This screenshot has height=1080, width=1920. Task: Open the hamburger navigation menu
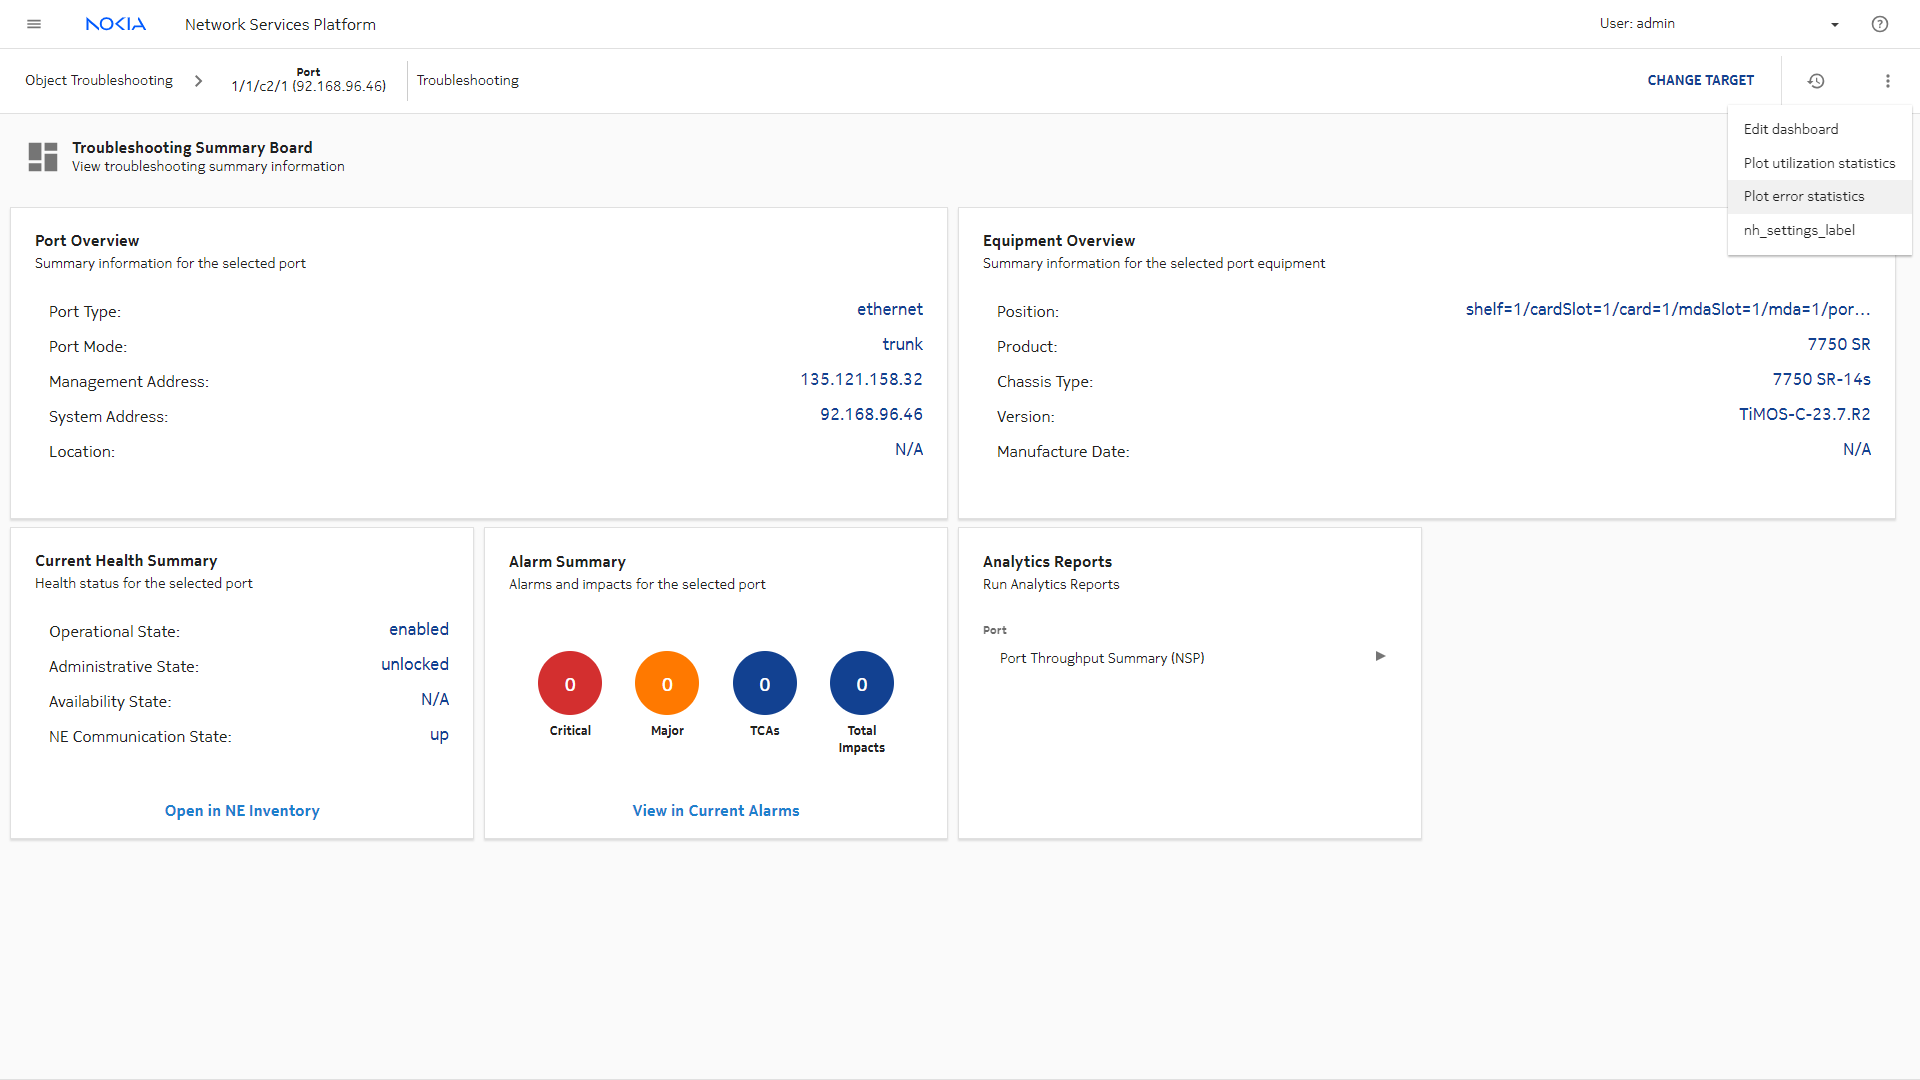[x=34, y=24]
